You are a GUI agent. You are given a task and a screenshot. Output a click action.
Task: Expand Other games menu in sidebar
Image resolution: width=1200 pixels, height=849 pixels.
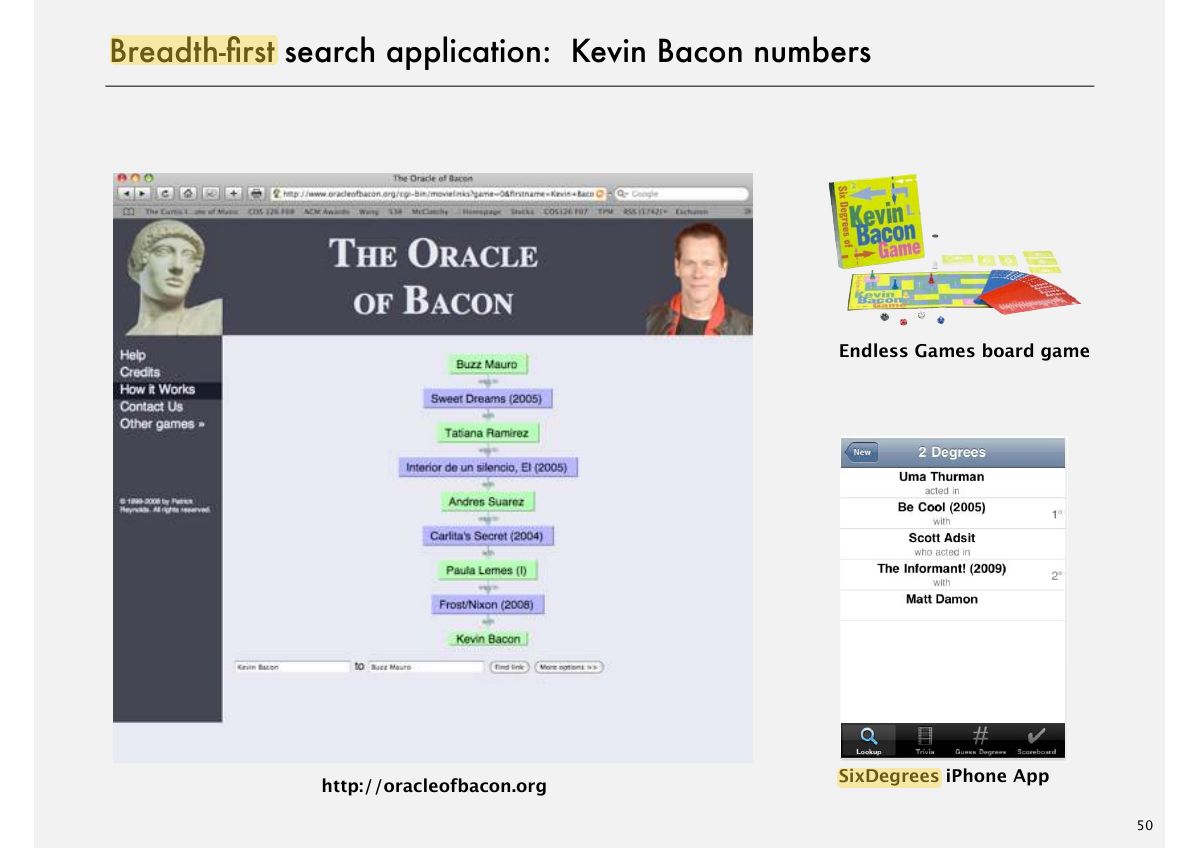point(162,423)
